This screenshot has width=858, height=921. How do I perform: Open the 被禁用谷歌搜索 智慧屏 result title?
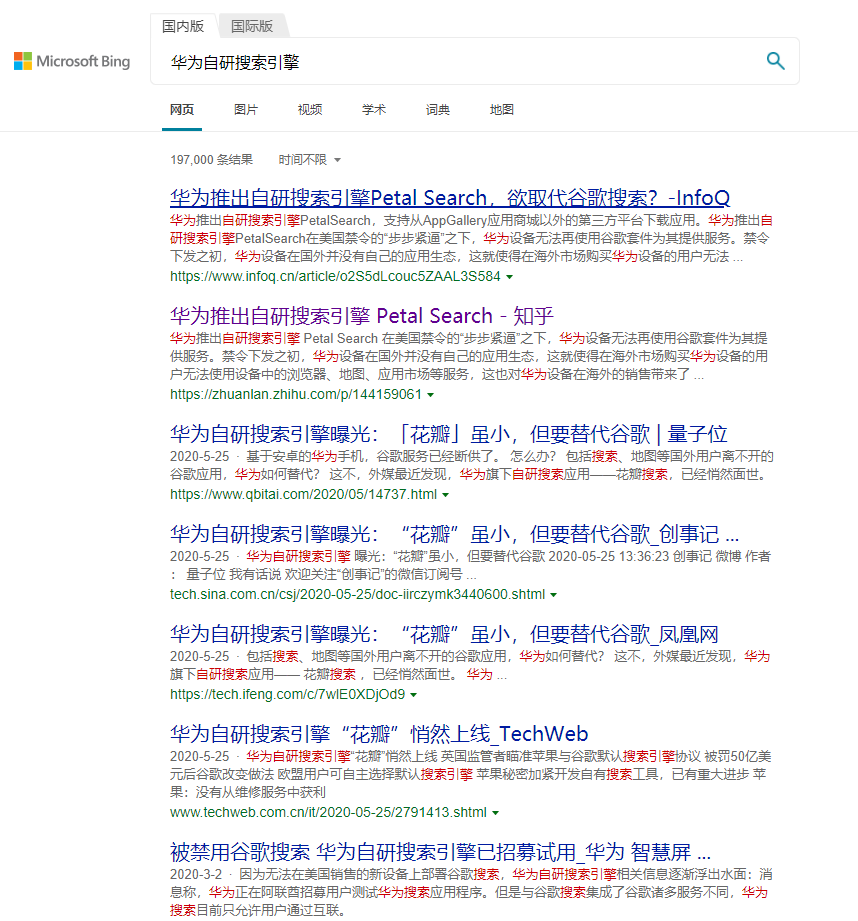tap(440, 852)
